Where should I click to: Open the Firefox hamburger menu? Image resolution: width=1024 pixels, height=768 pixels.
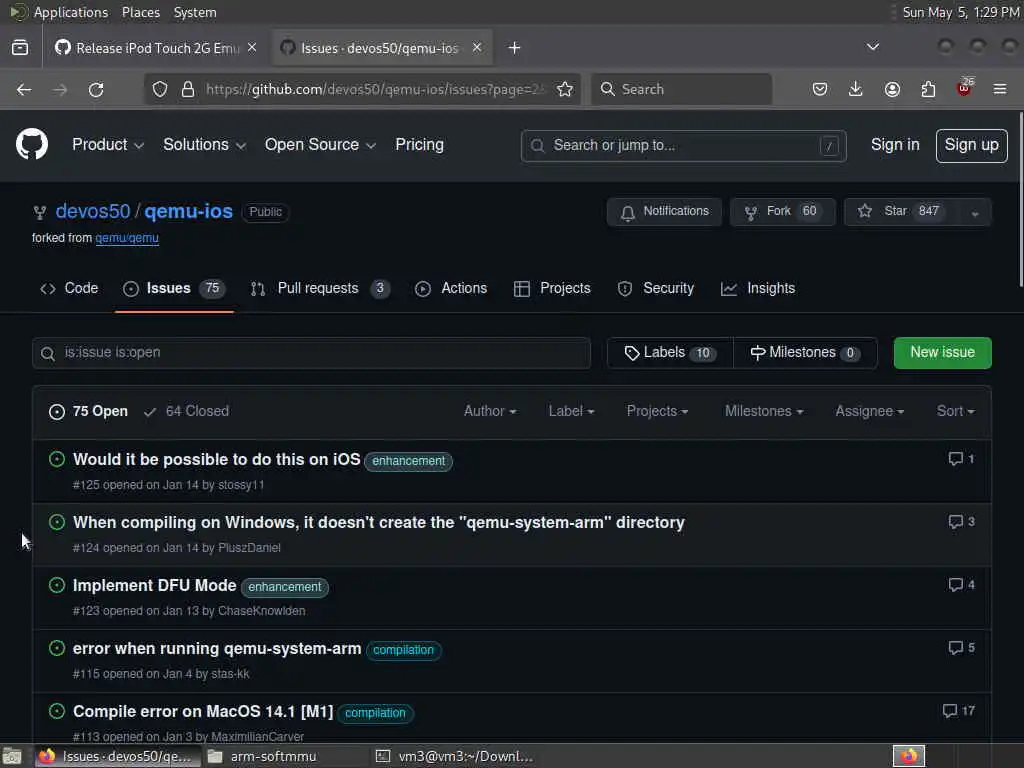(1000, 89)
